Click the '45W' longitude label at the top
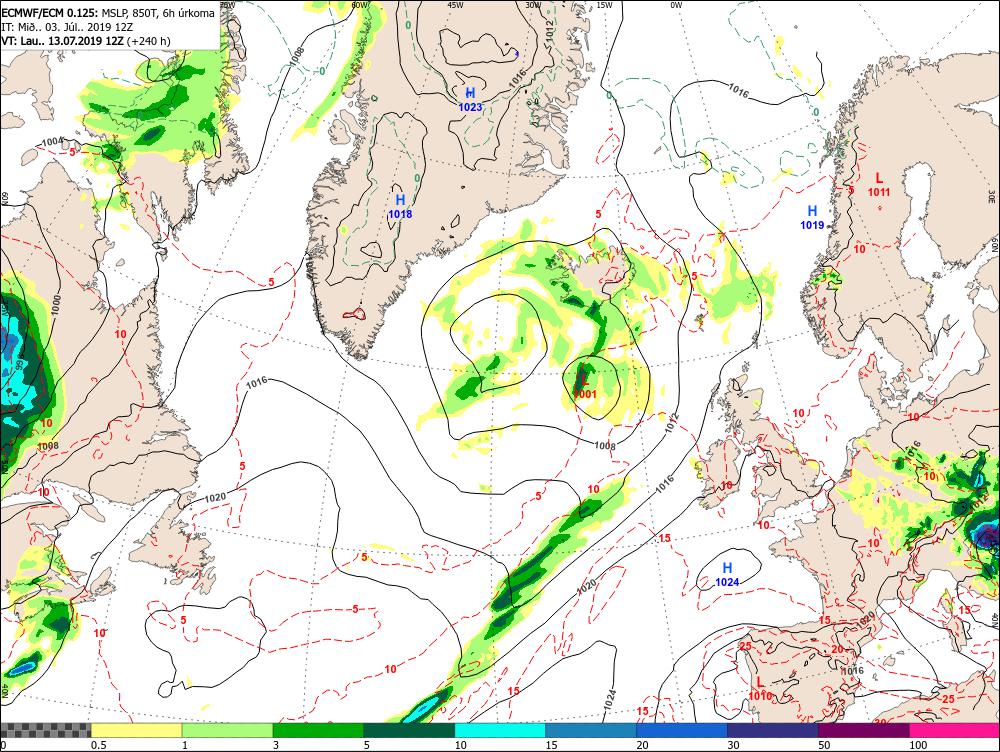Screen dimensions: 1000x752 455,5
